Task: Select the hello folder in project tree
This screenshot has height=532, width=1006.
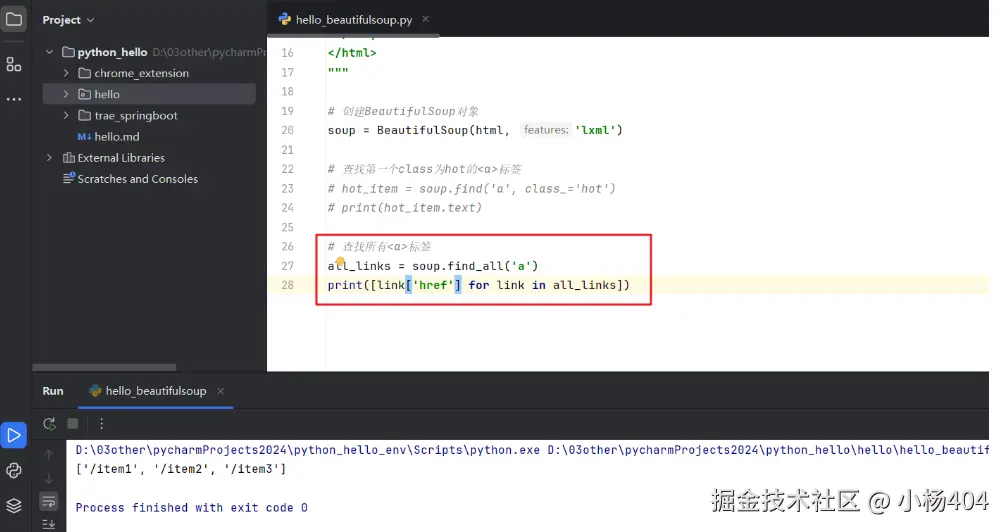Action: (149, 94)
